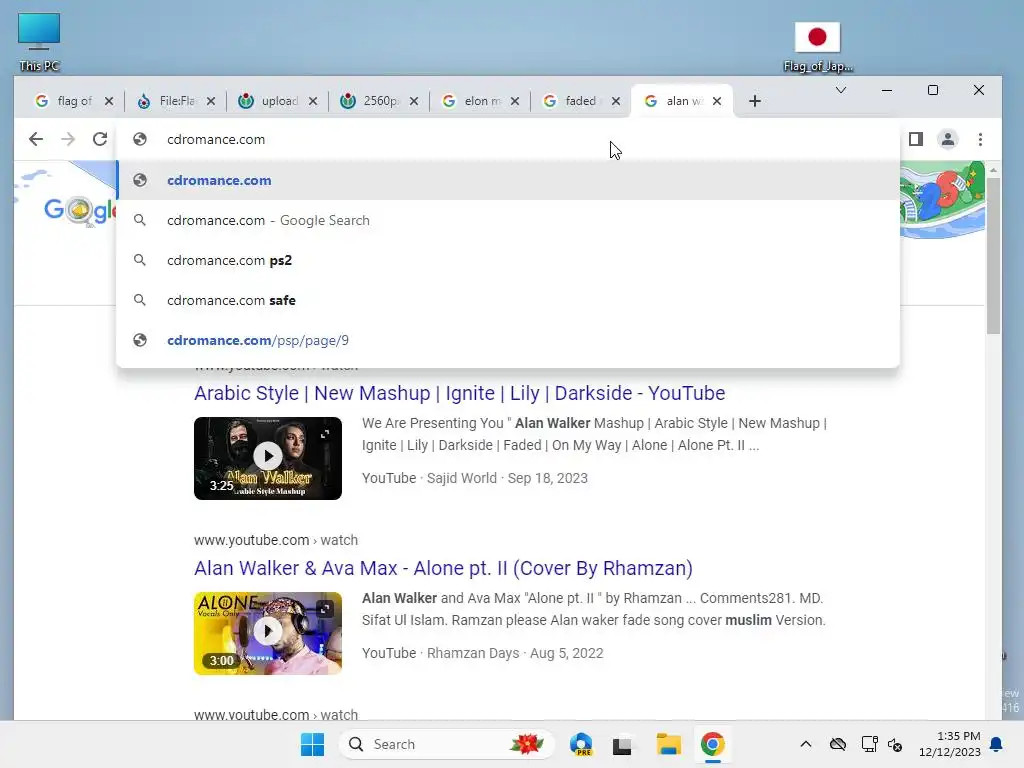
Task: Click the forward navigation arrow
Action: tap(68, 139)
